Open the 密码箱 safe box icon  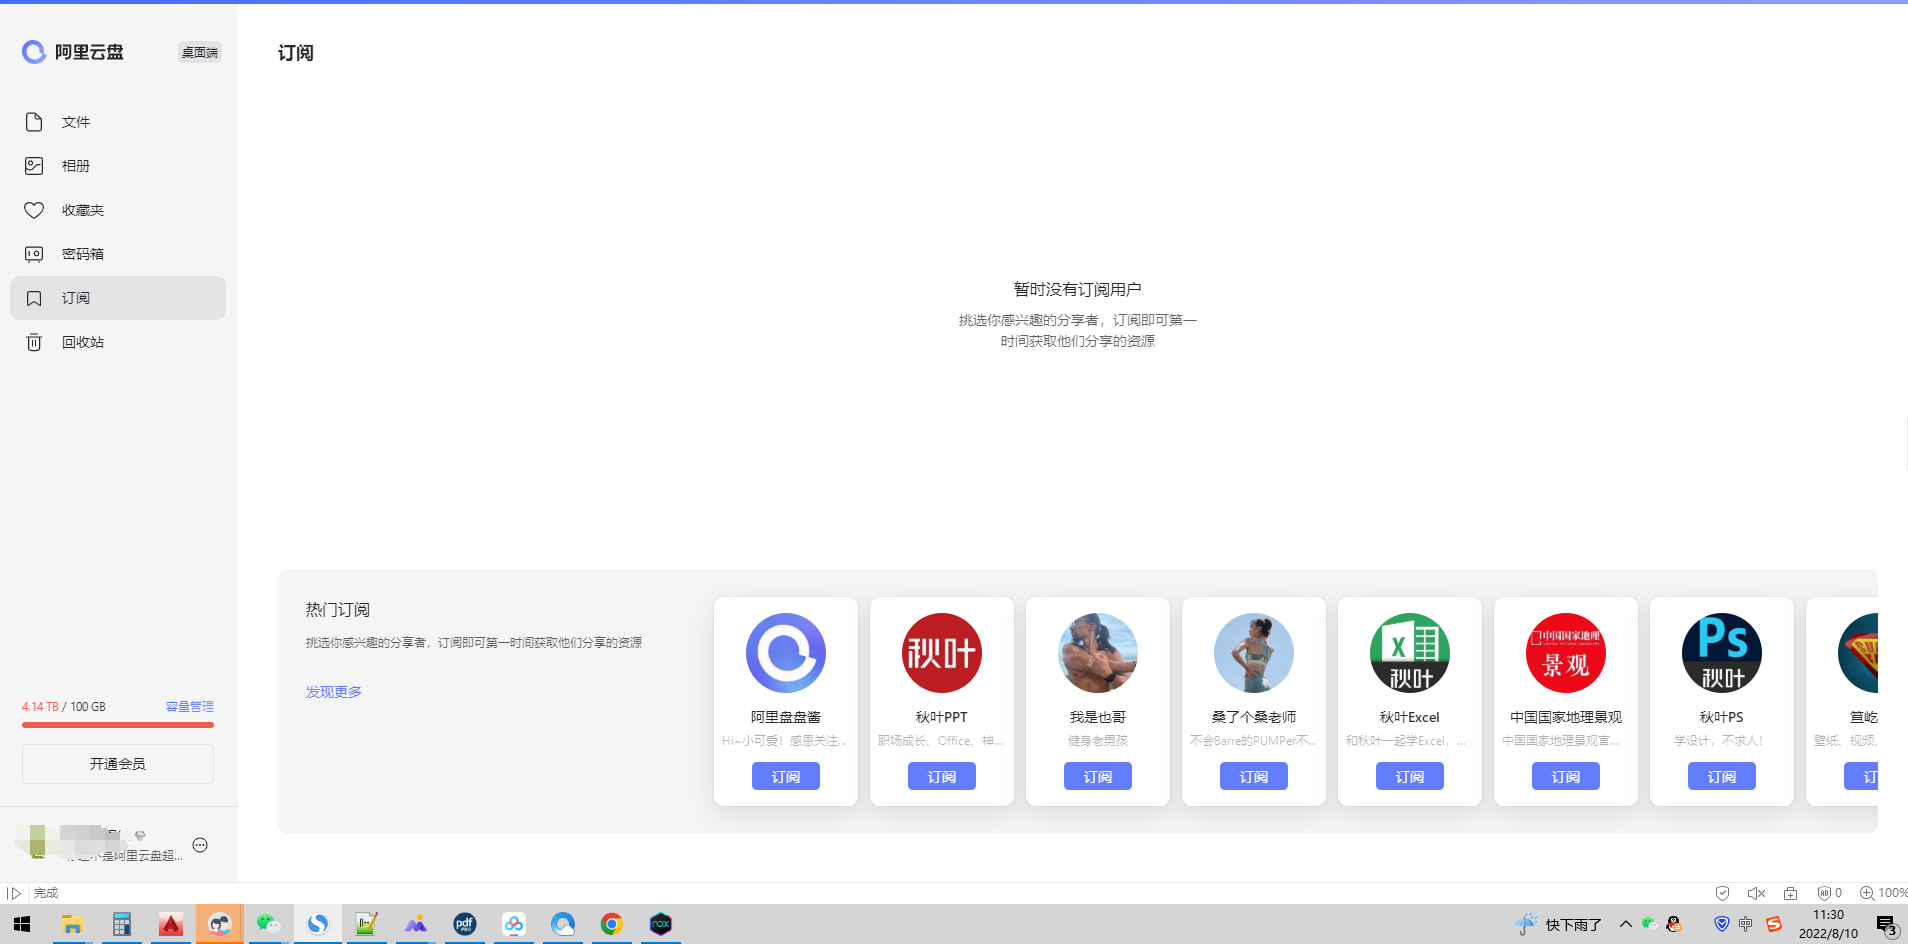click(34, 254)
